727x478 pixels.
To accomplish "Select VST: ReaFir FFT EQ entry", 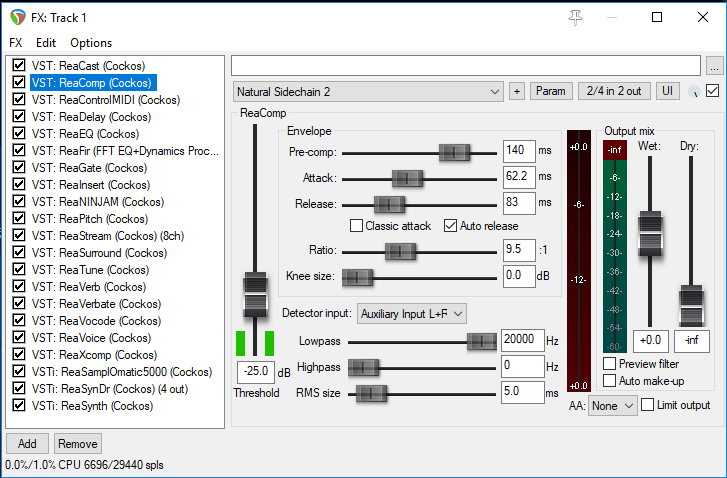I will click(x=125, y=151).
